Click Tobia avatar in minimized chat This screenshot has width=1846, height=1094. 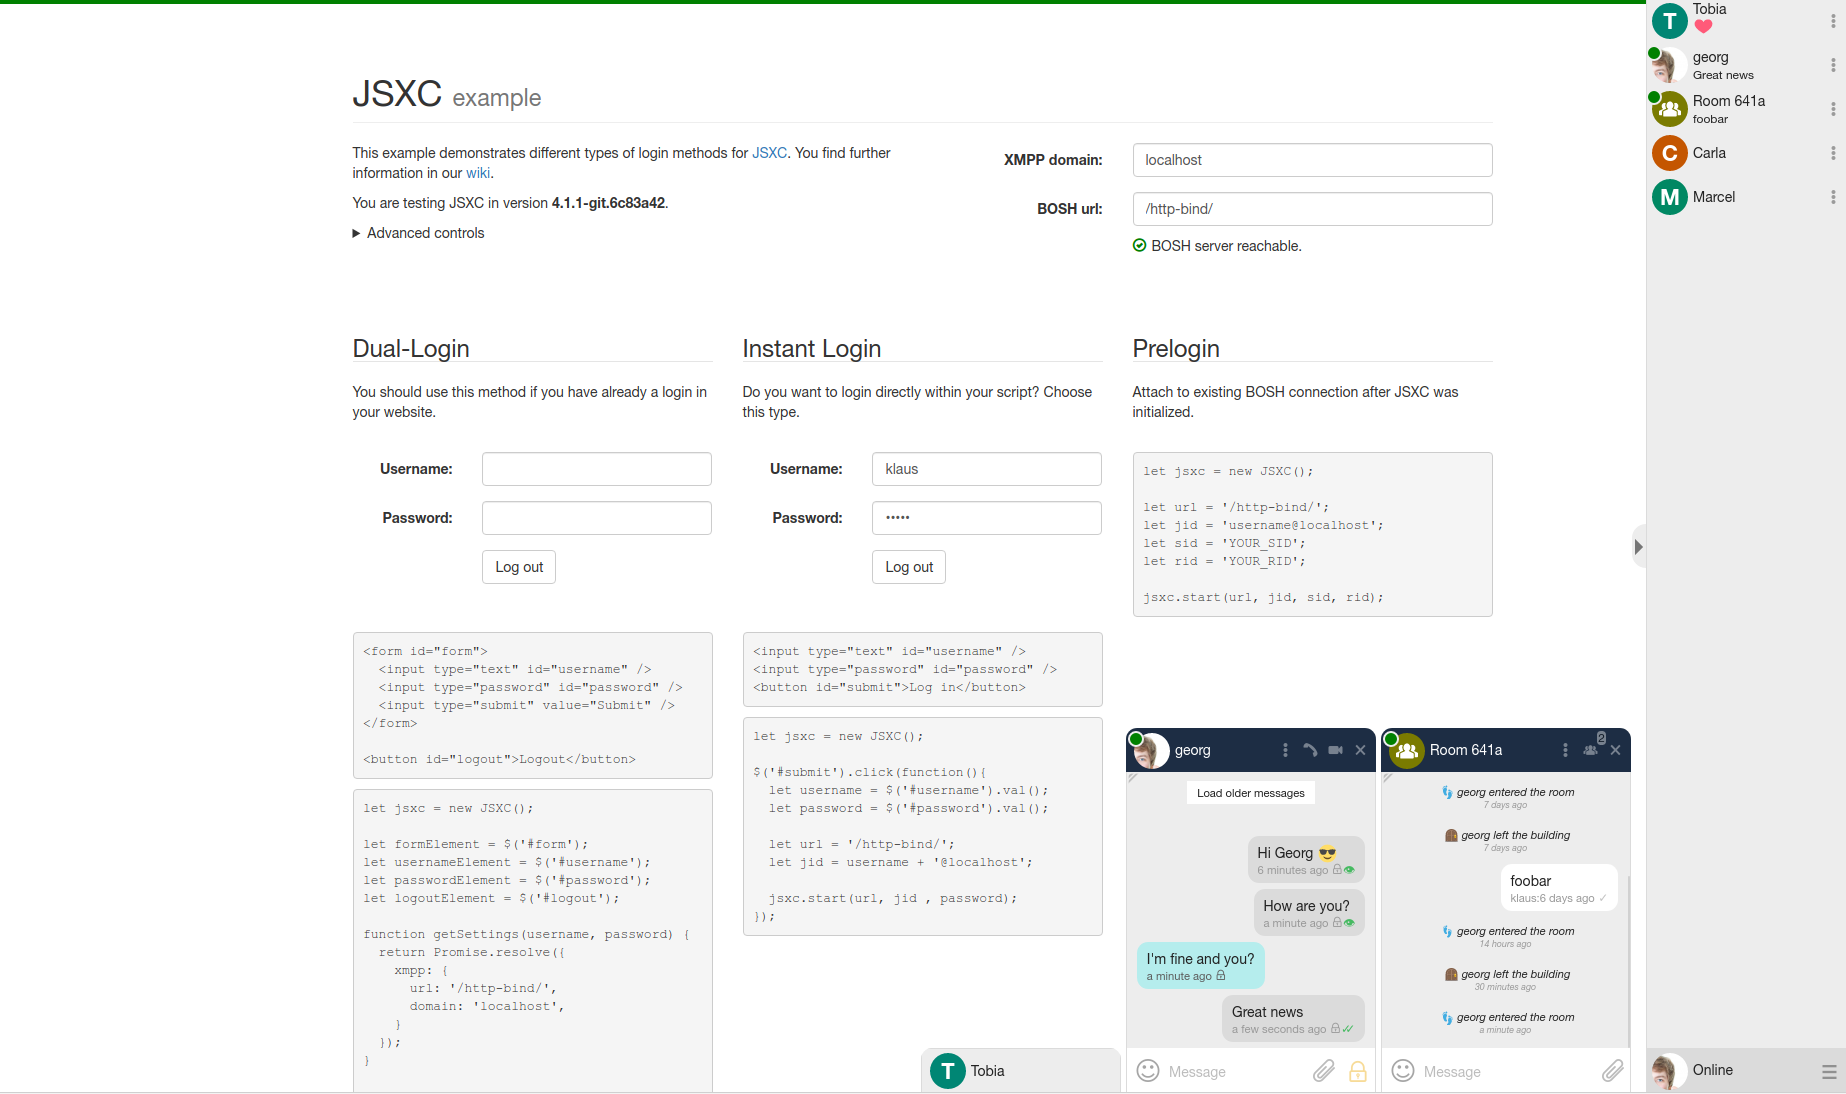click(x=948, y=1071)
